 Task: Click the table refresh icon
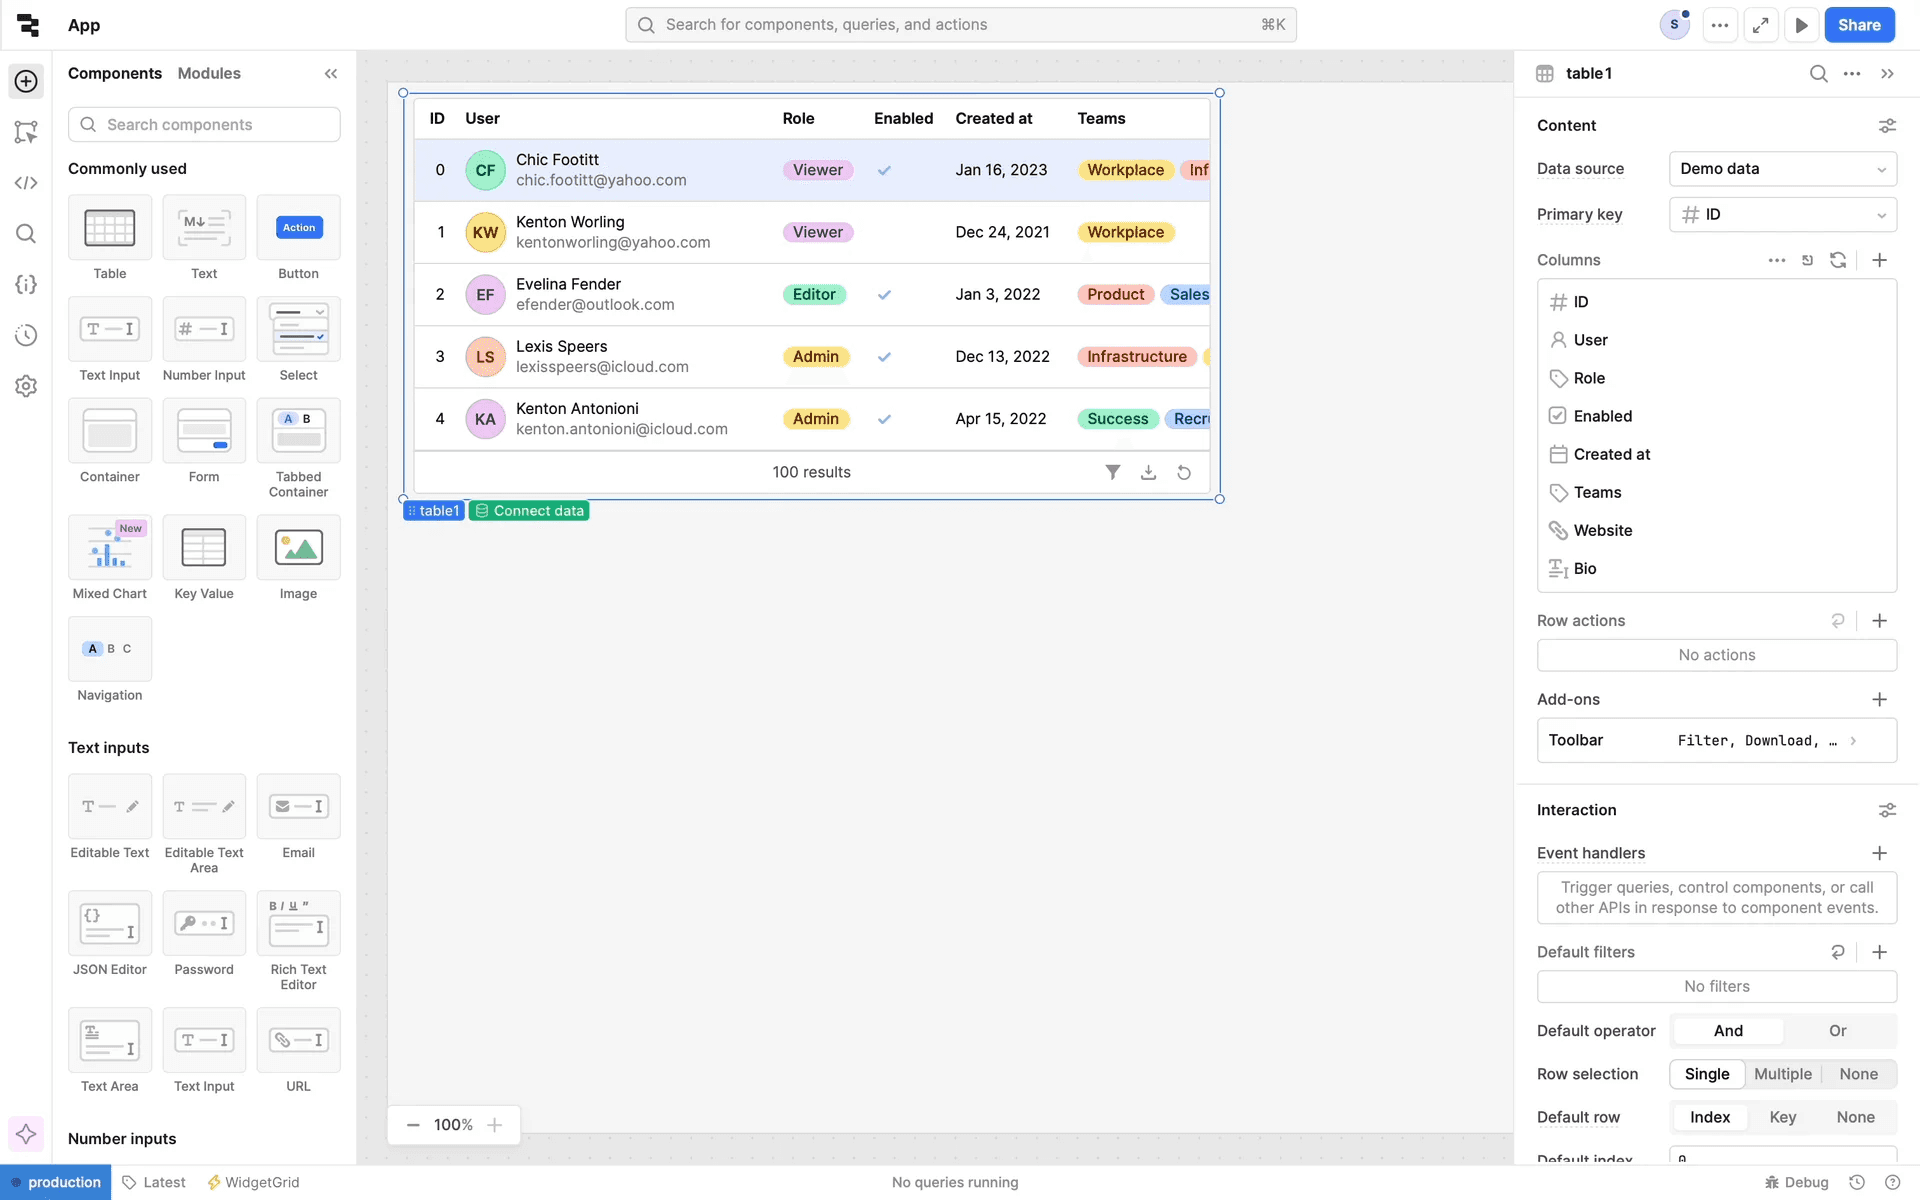[x=1184, y=472]
